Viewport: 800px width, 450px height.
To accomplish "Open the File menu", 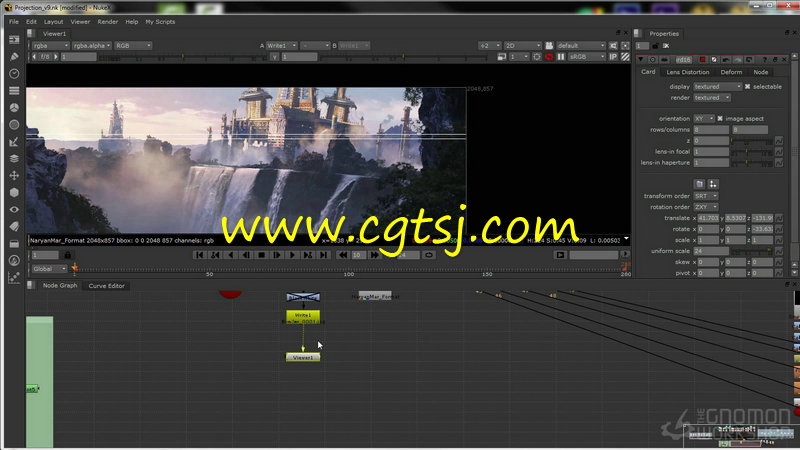I will click(x=14, y=22).
